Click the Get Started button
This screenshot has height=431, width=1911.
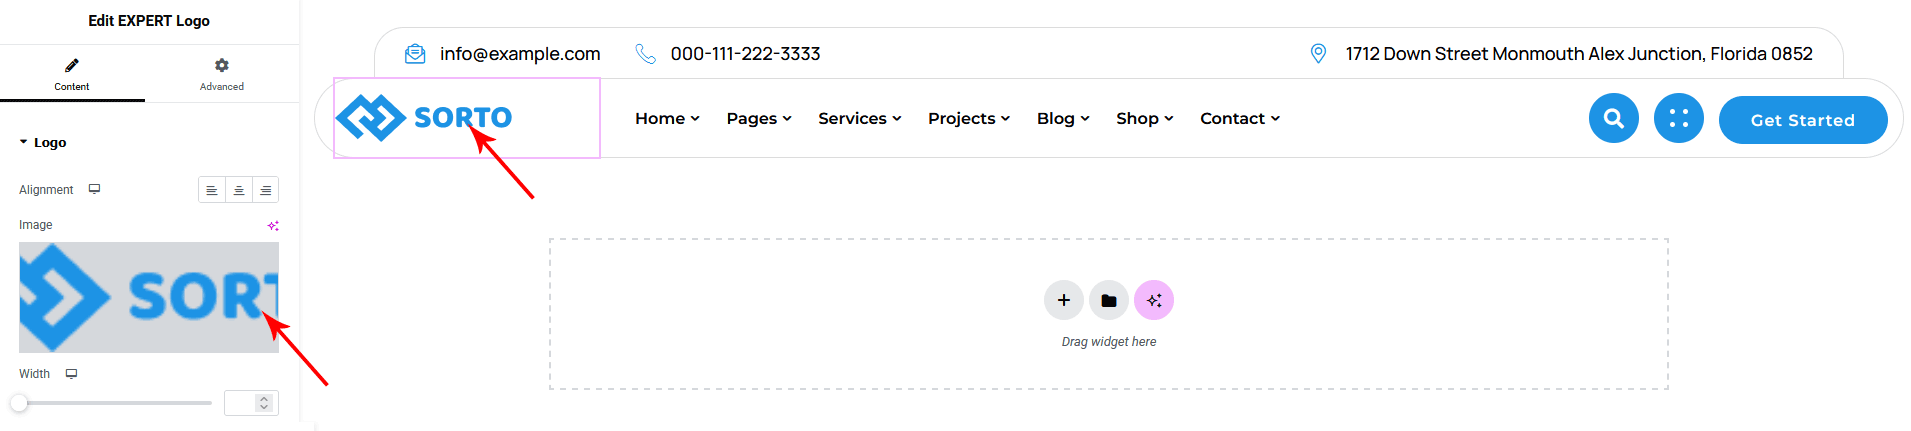click(x=1802, y=120)
